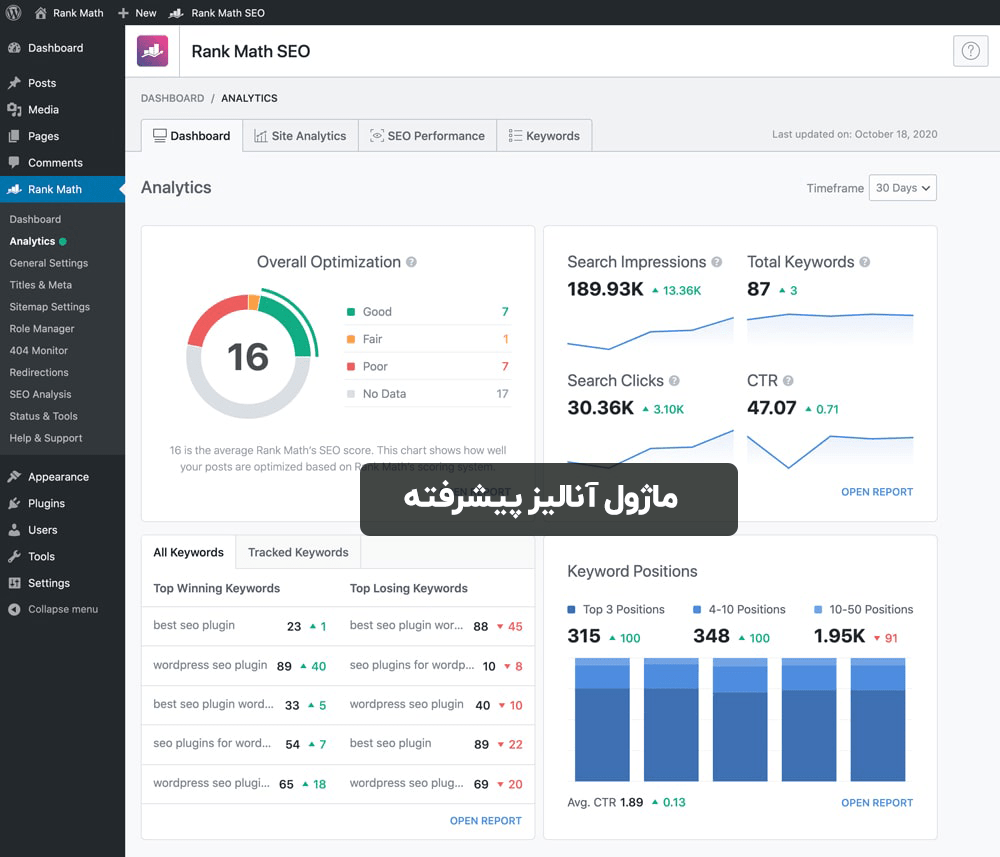This screenshot has height=857, width=1000.
Task: Click the Overall Optimization help icon
Action: [411, 262]
